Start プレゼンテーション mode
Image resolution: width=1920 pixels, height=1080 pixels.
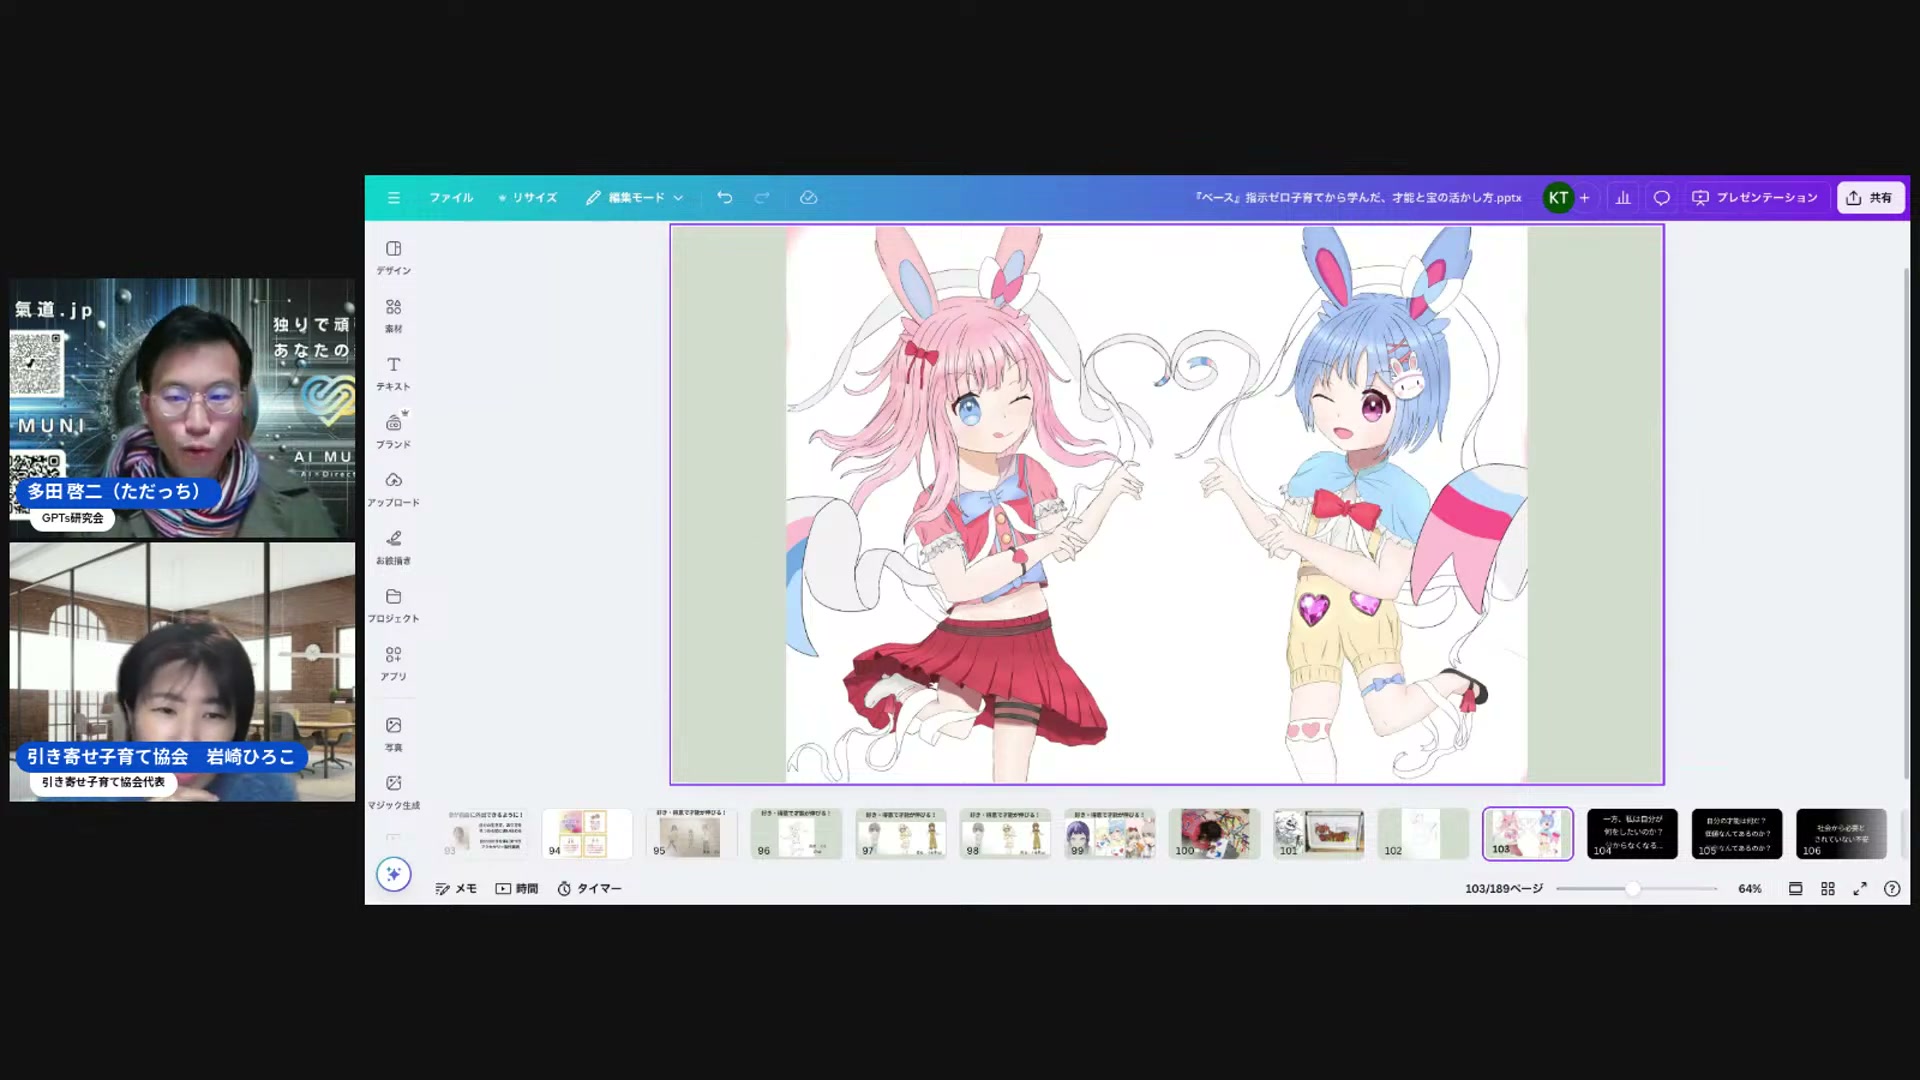pyautogui.click(x=1755, y=198)
